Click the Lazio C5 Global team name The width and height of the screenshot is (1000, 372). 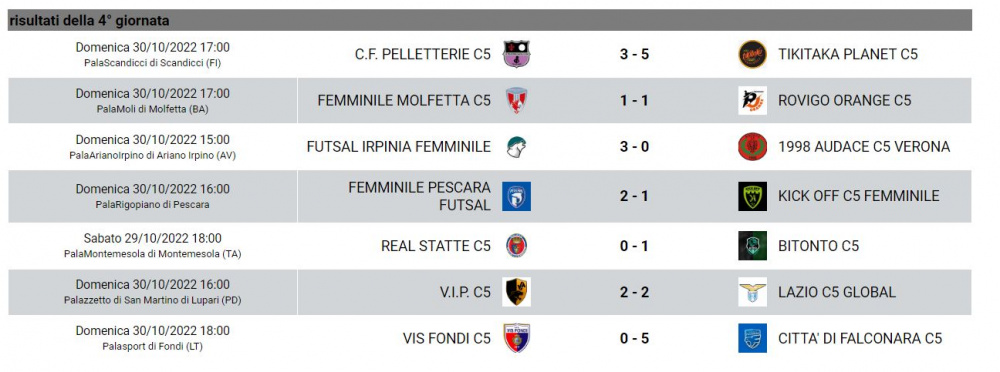pos(837,292)
